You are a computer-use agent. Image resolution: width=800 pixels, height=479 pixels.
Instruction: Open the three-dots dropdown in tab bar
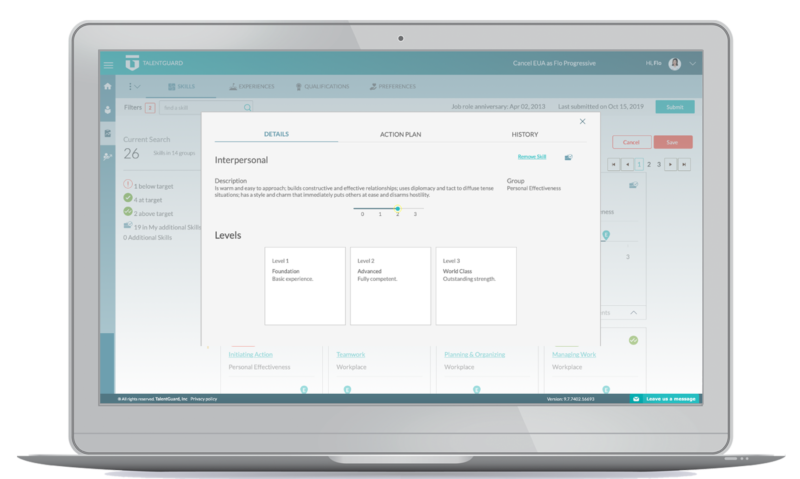pos(134,87)
